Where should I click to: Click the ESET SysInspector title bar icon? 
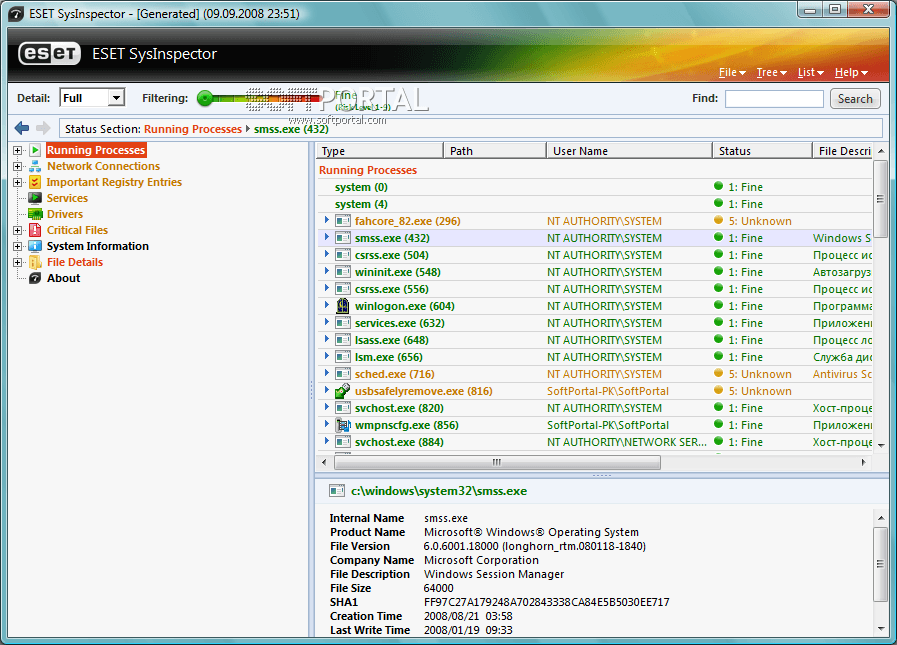tap(17, 14)
